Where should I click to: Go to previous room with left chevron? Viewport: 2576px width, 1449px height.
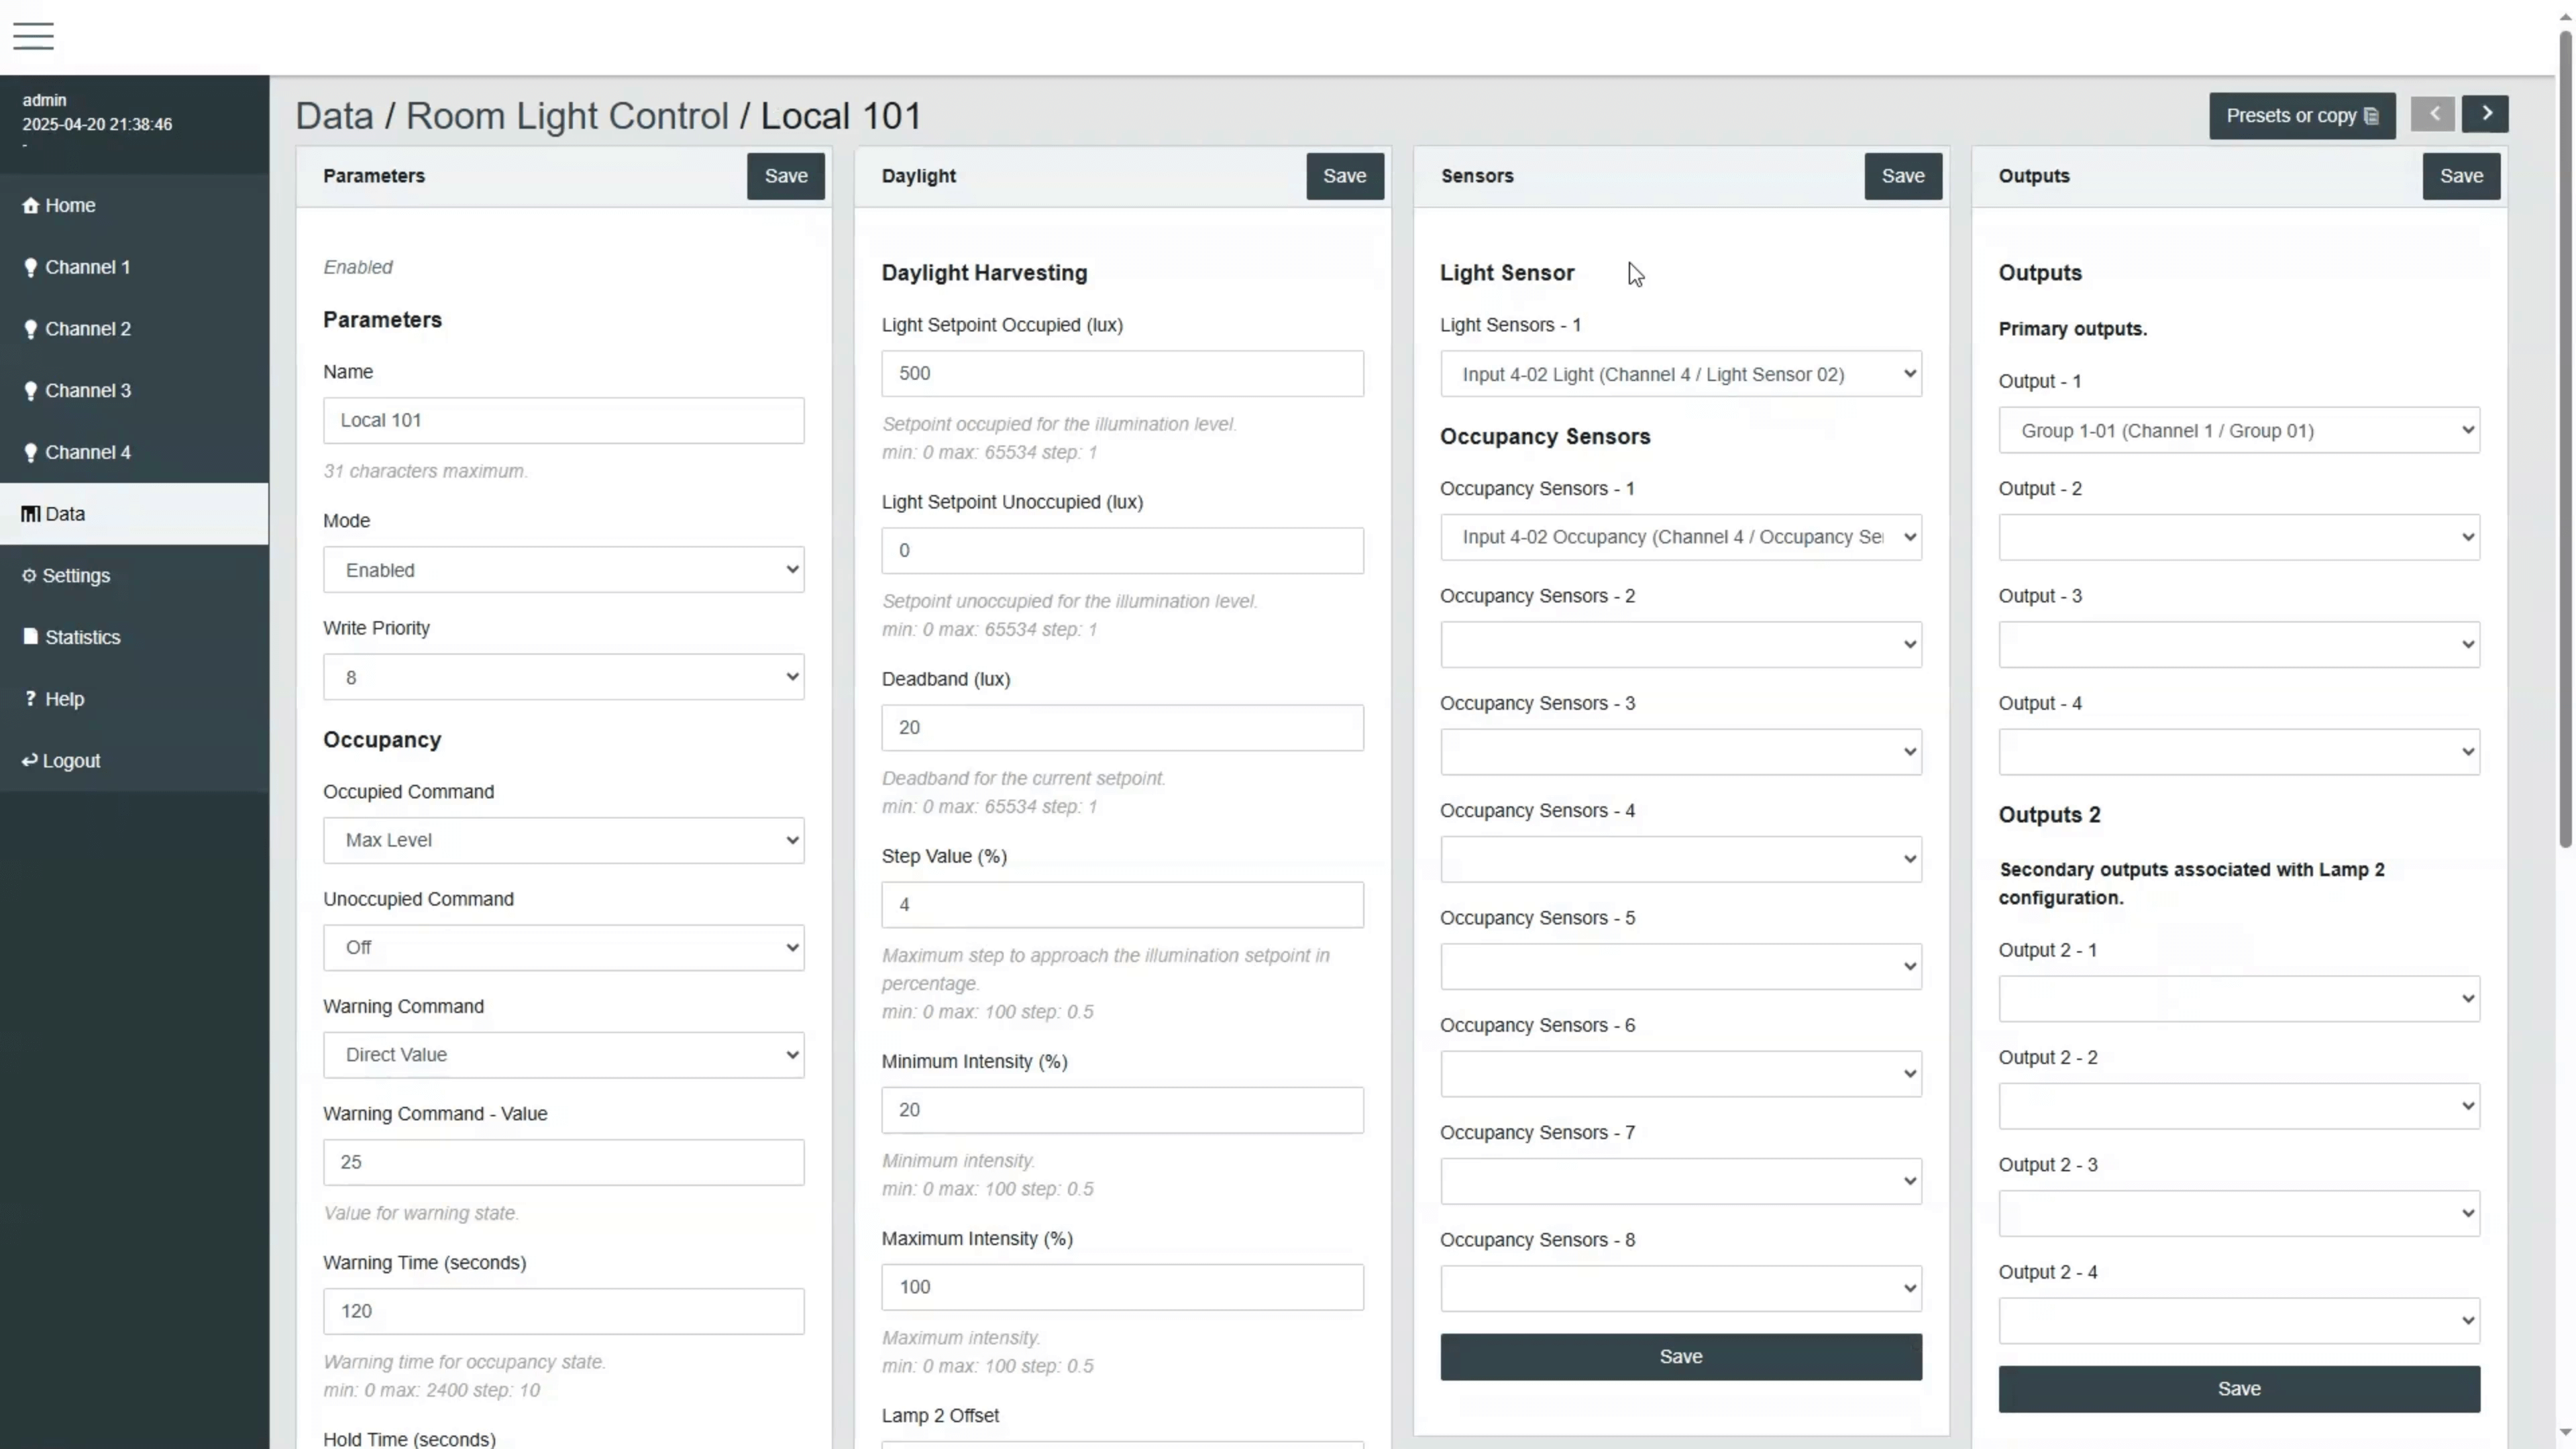(2433, 114)
